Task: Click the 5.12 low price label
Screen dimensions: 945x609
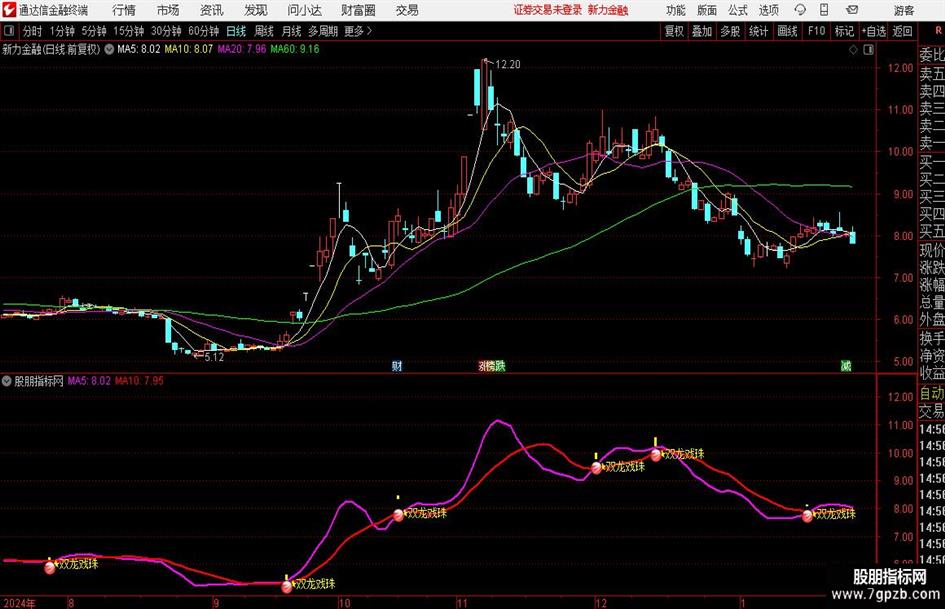Action: 214,357
